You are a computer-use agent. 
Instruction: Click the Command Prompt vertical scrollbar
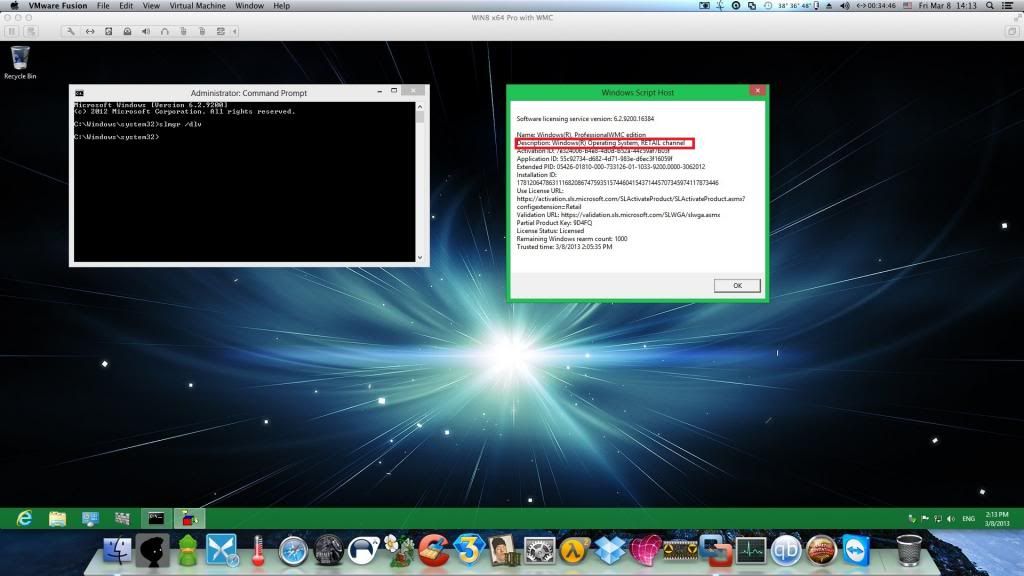point(421,180)
